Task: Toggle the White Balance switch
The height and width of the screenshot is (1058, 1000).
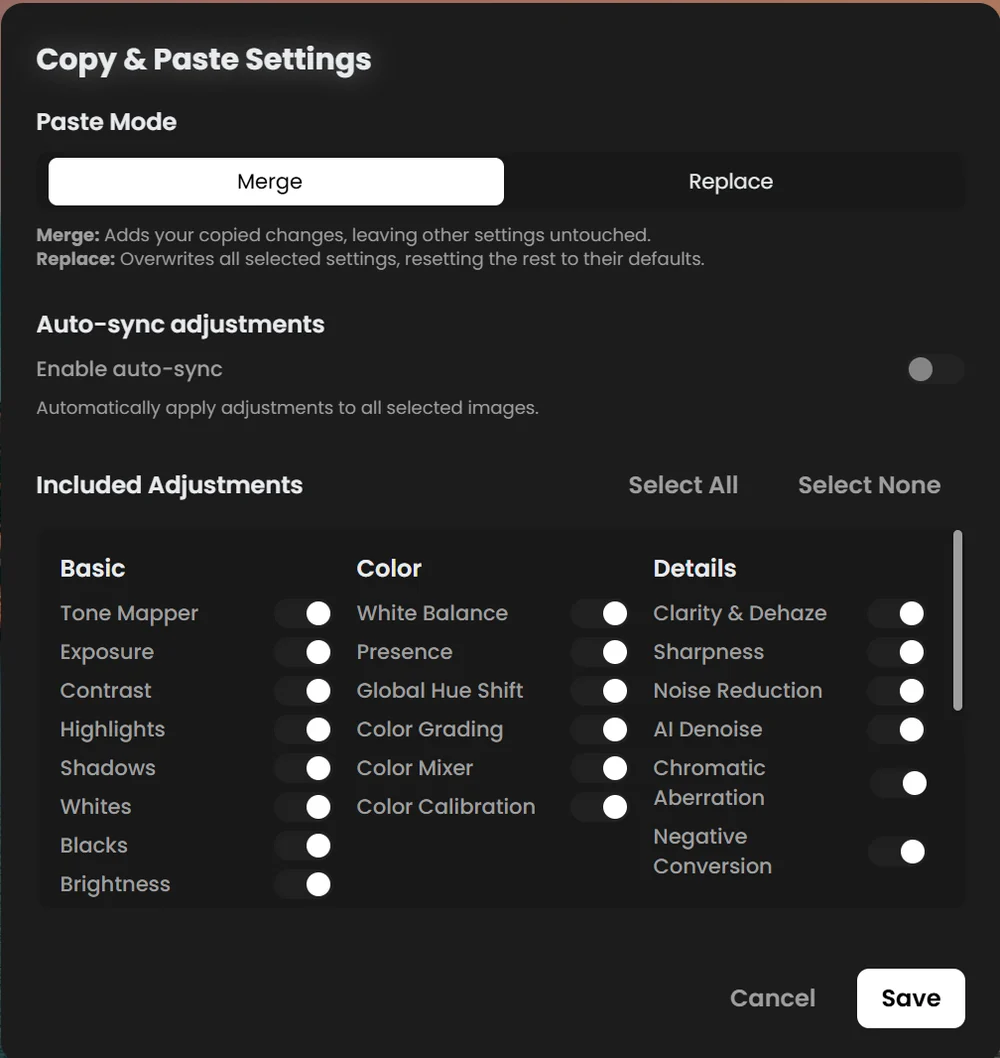Action: click(600, 613)
